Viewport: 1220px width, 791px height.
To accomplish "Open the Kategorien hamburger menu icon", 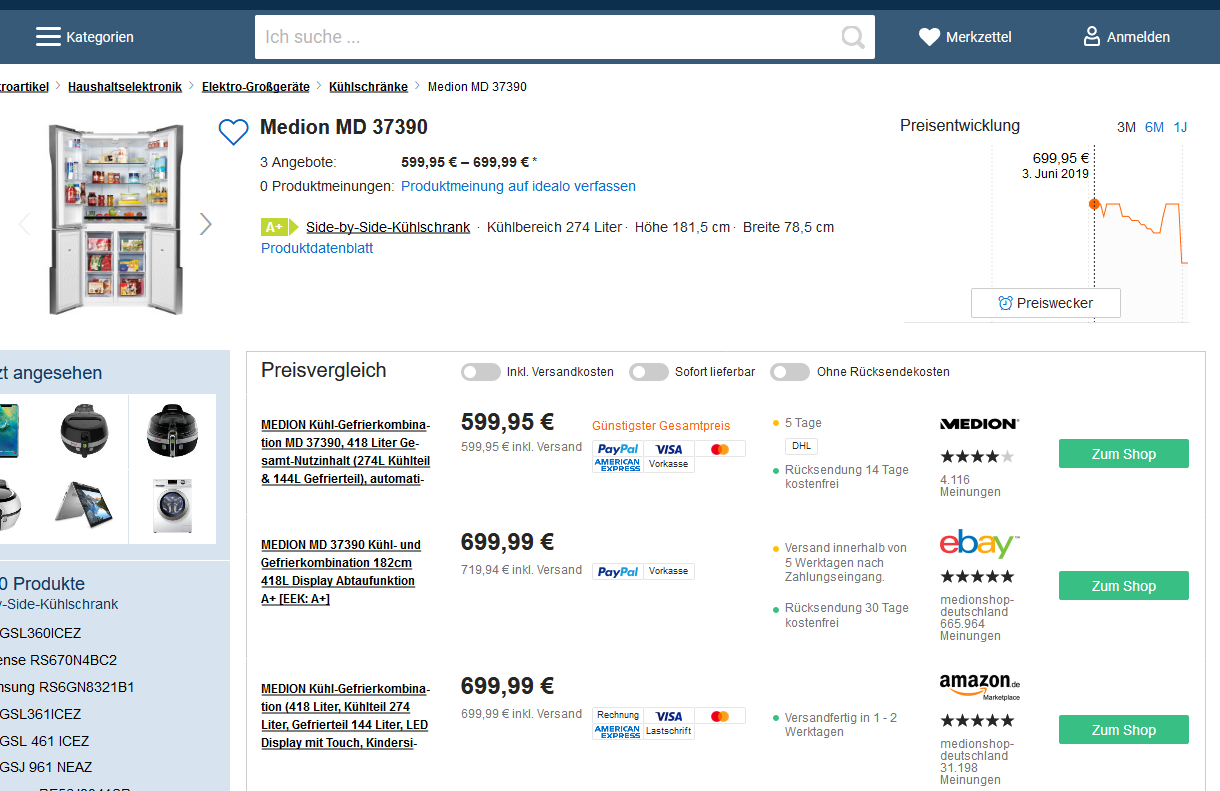I will pos(48,37).
